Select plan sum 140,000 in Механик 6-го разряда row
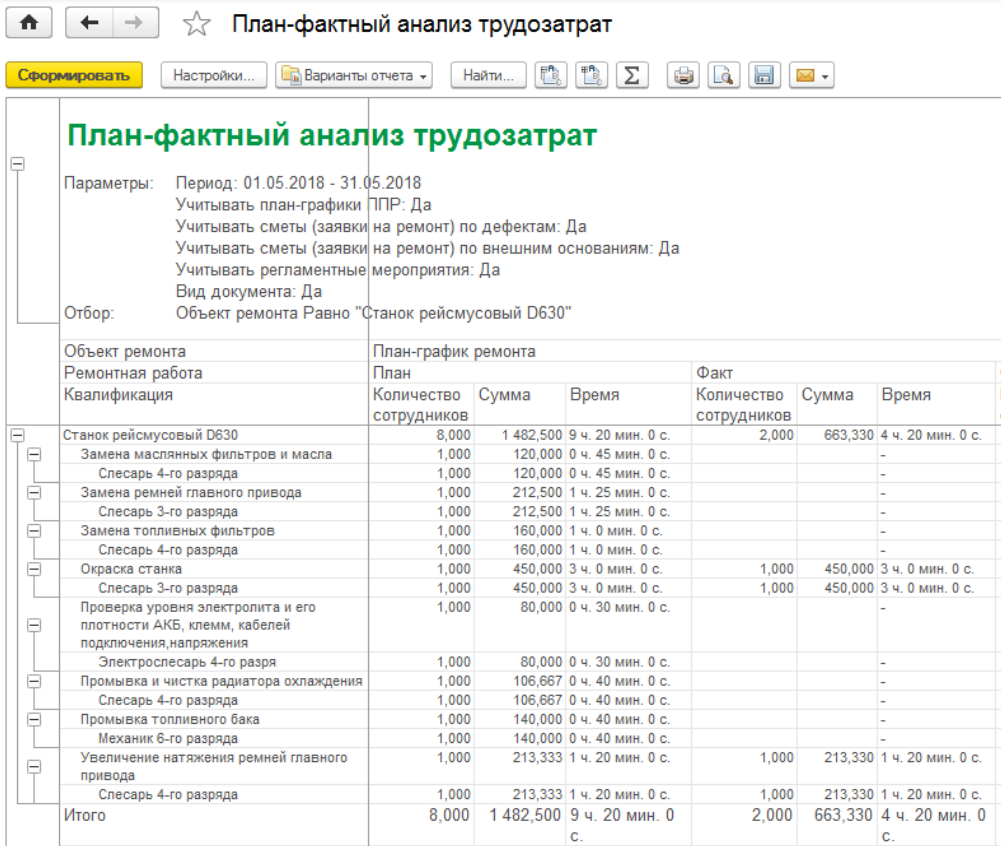This screenshot has width=1001, height=846. [x=538, y=739]
